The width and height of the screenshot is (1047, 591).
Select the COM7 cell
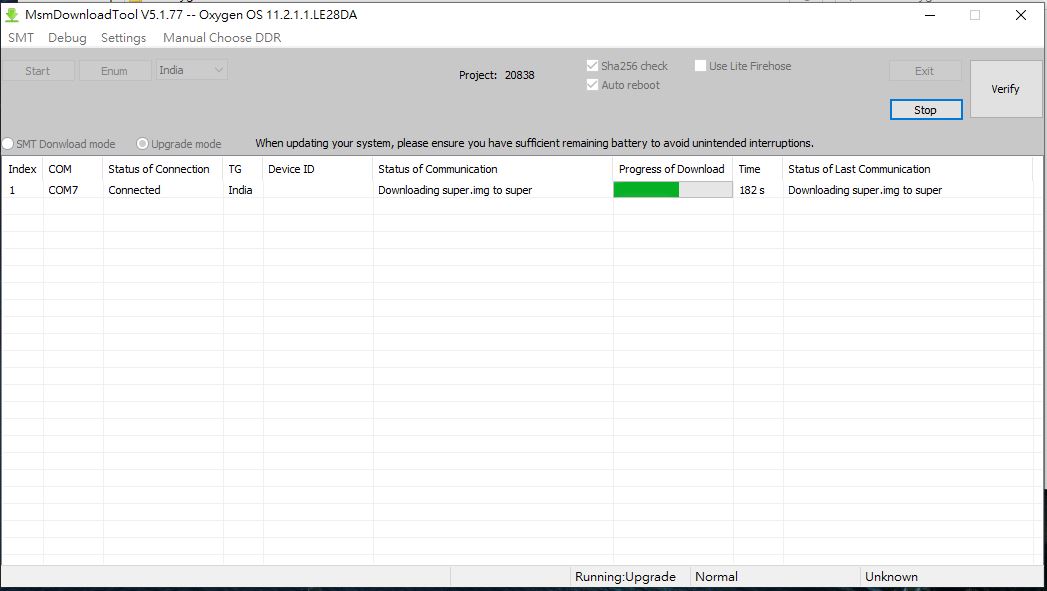(73, 190)
